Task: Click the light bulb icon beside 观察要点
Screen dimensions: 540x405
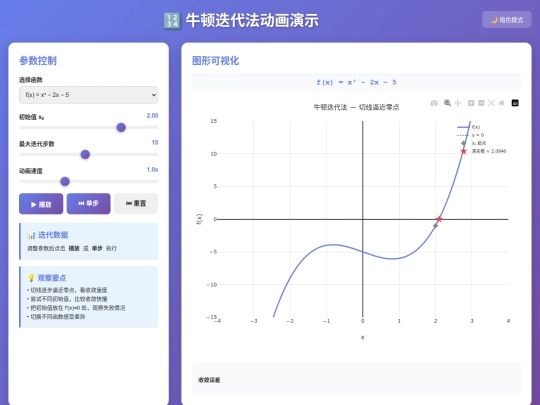Action: pos(31,278)
